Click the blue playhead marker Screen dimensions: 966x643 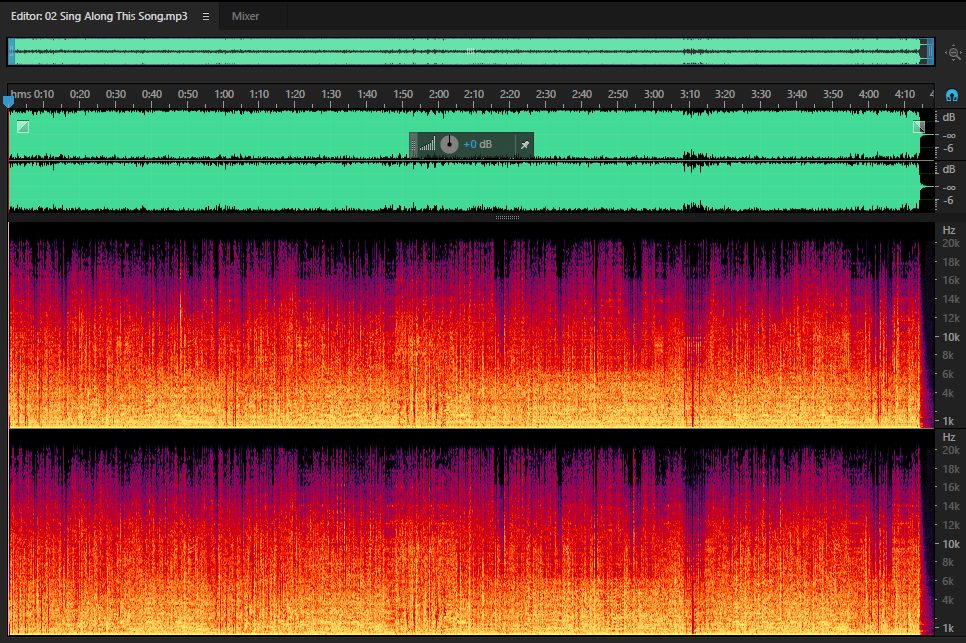pos(8,102)
